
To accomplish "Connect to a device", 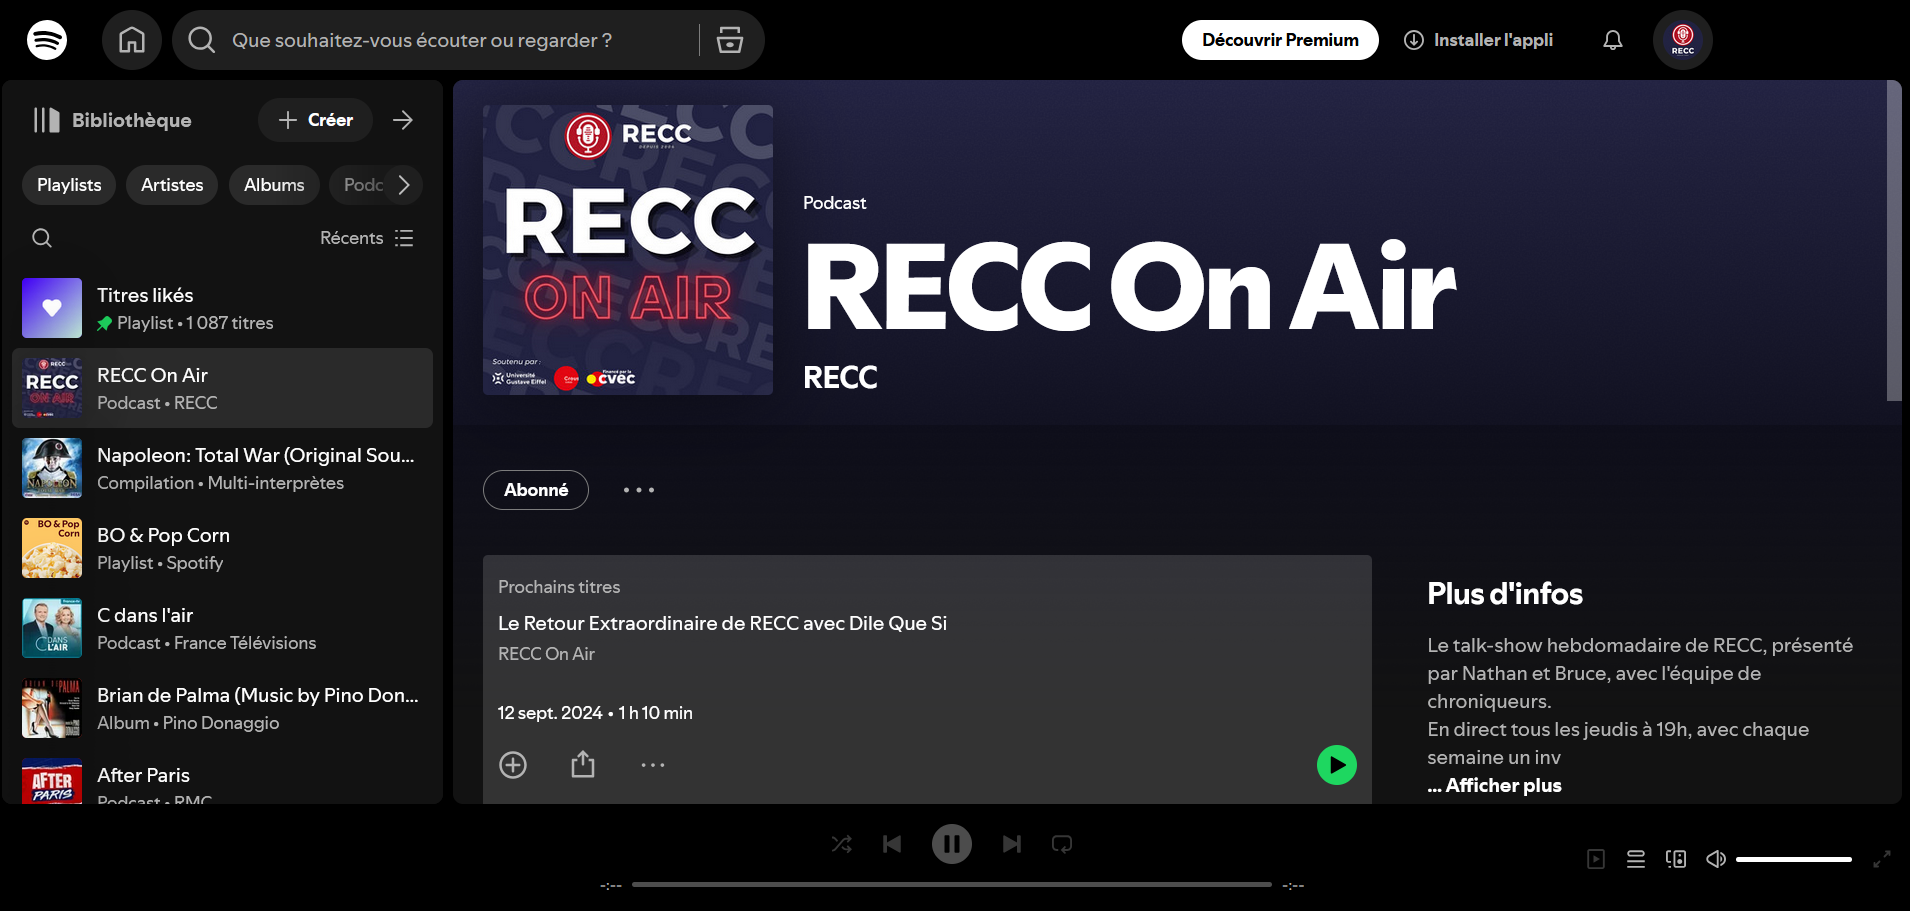I will tap(1676, 858).
